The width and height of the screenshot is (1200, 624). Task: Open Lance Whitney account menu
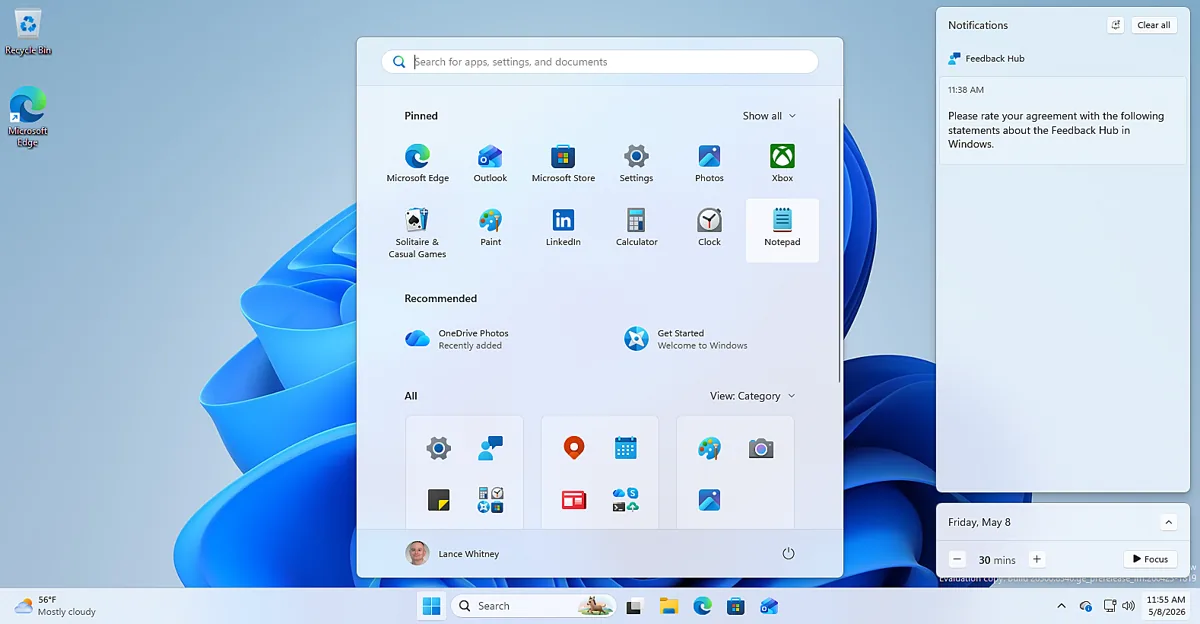(452, 553)
